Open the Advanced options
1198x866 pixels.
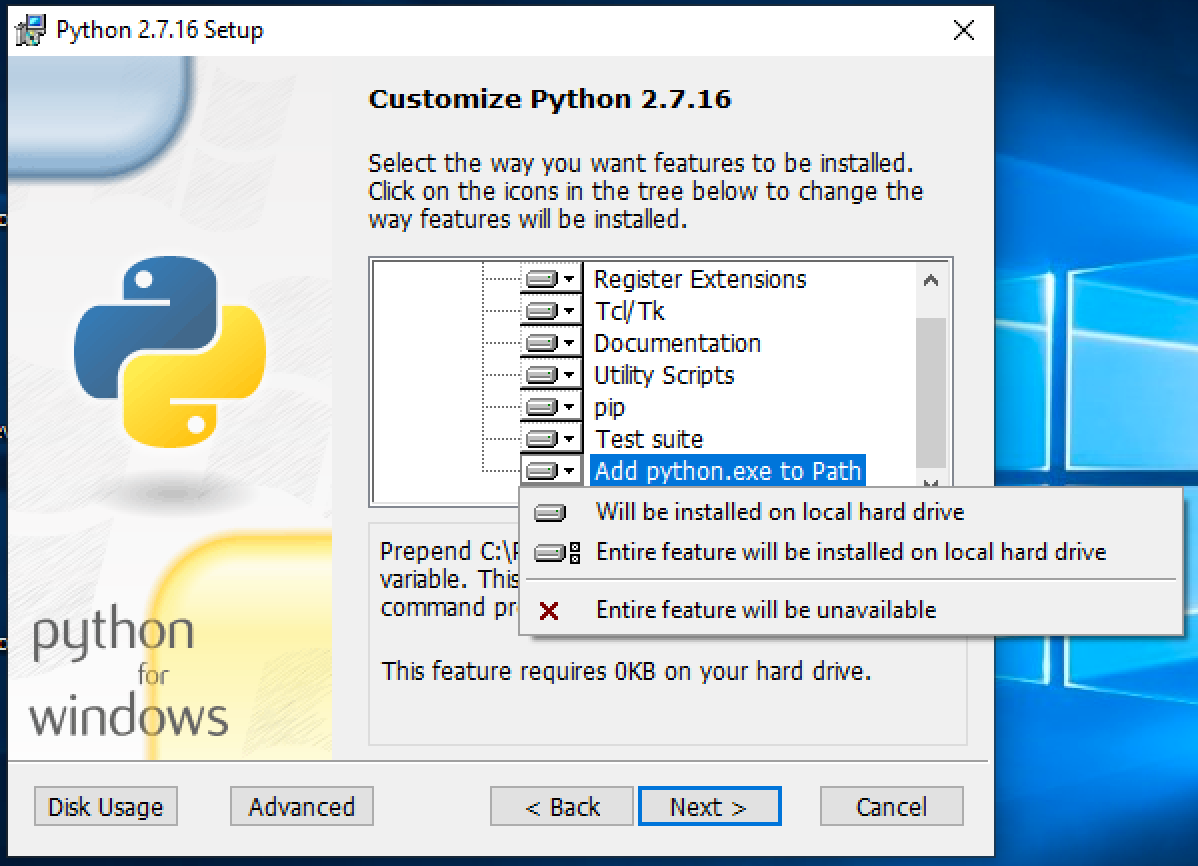300,806
